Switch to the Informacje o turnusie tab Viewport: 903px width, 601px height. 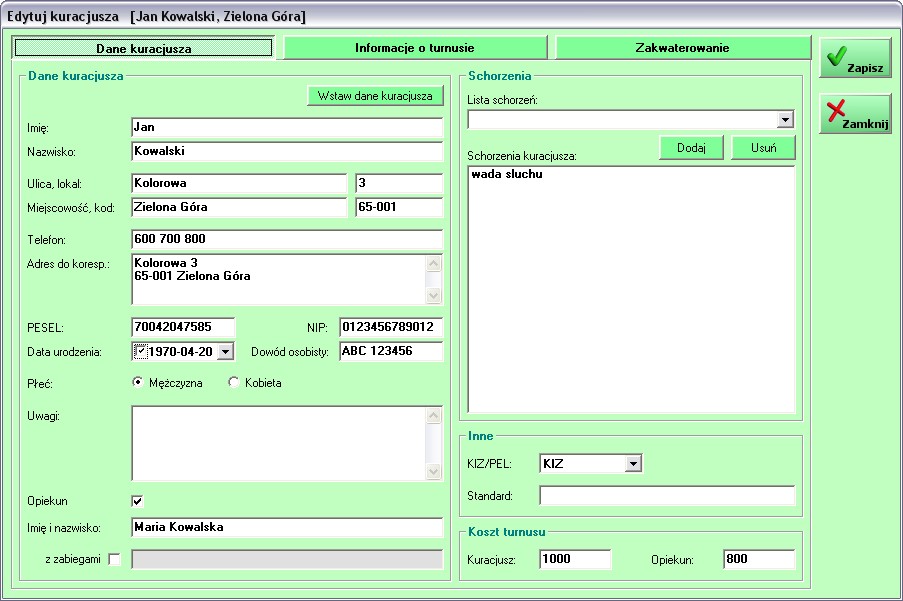point(414,48)
